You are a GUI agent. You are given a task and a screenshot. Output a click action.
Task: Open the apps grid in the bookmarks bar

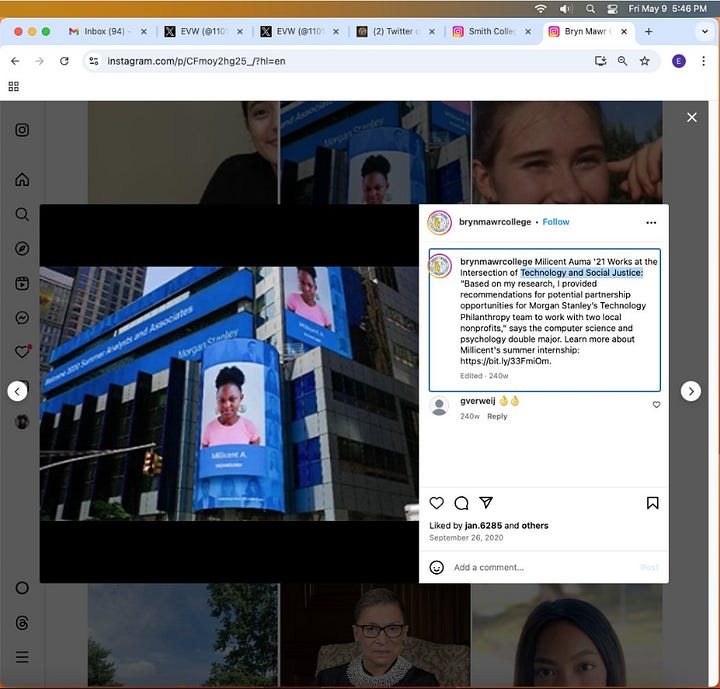click(x=14, y=86)
